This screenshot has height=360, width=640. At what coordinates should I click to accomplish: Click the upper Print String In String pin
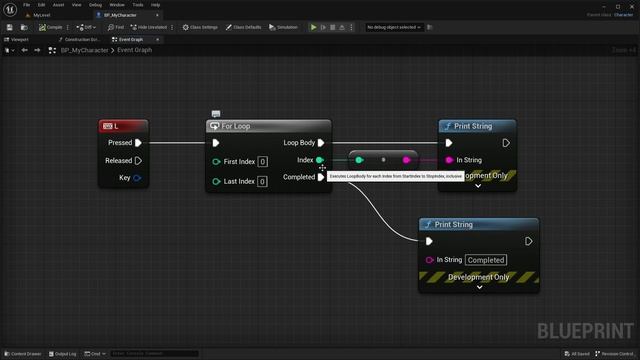[x=449, y=160]
